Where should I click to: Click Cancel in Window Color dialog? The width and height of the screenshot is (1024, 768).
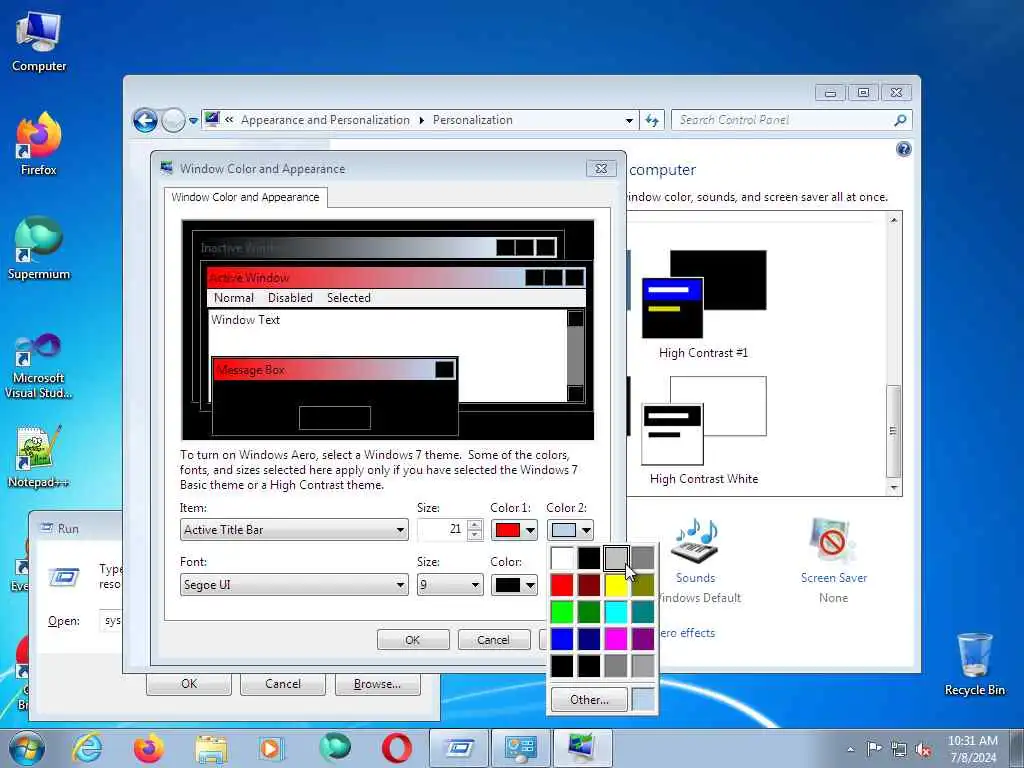coord(493,640)
